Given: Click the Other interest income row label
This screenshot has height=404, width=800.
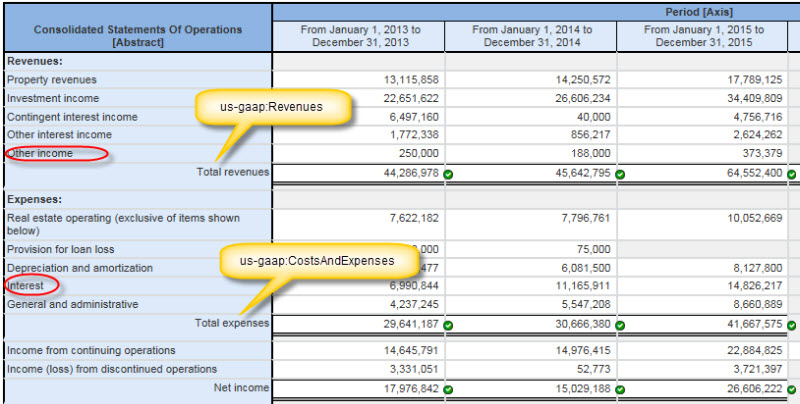Looking at the screenshot, I should click(x=59, y=135).
